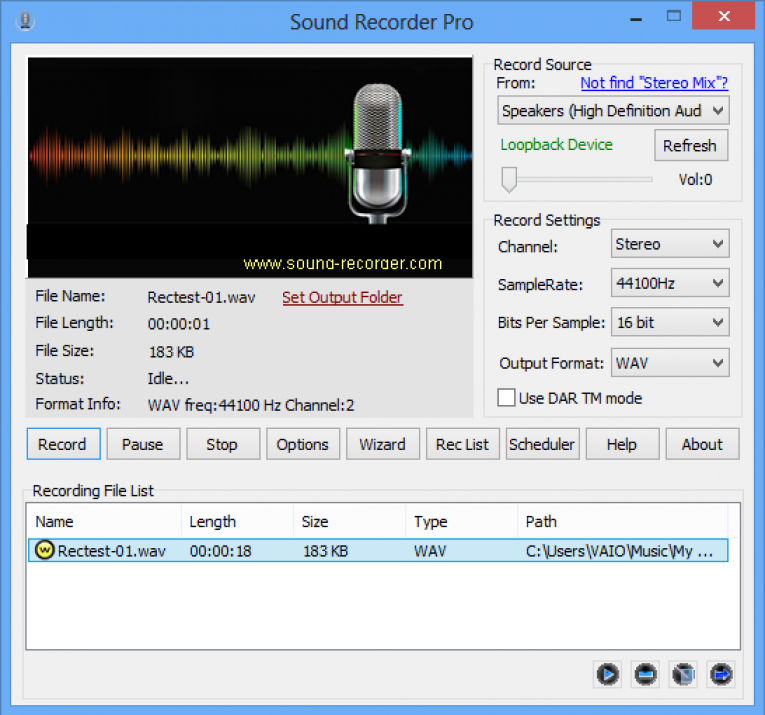
Task: Click the C:\Users\VAIO\Music path cell
Action: 619,551
